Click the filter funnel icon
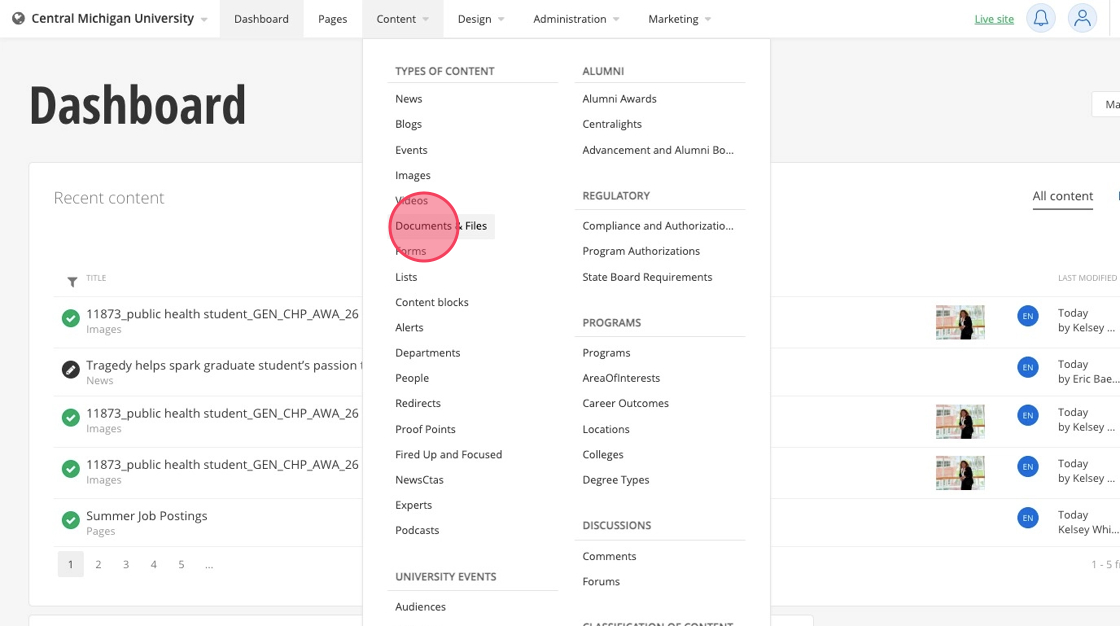1120x626 pixels. click(72, 282)
